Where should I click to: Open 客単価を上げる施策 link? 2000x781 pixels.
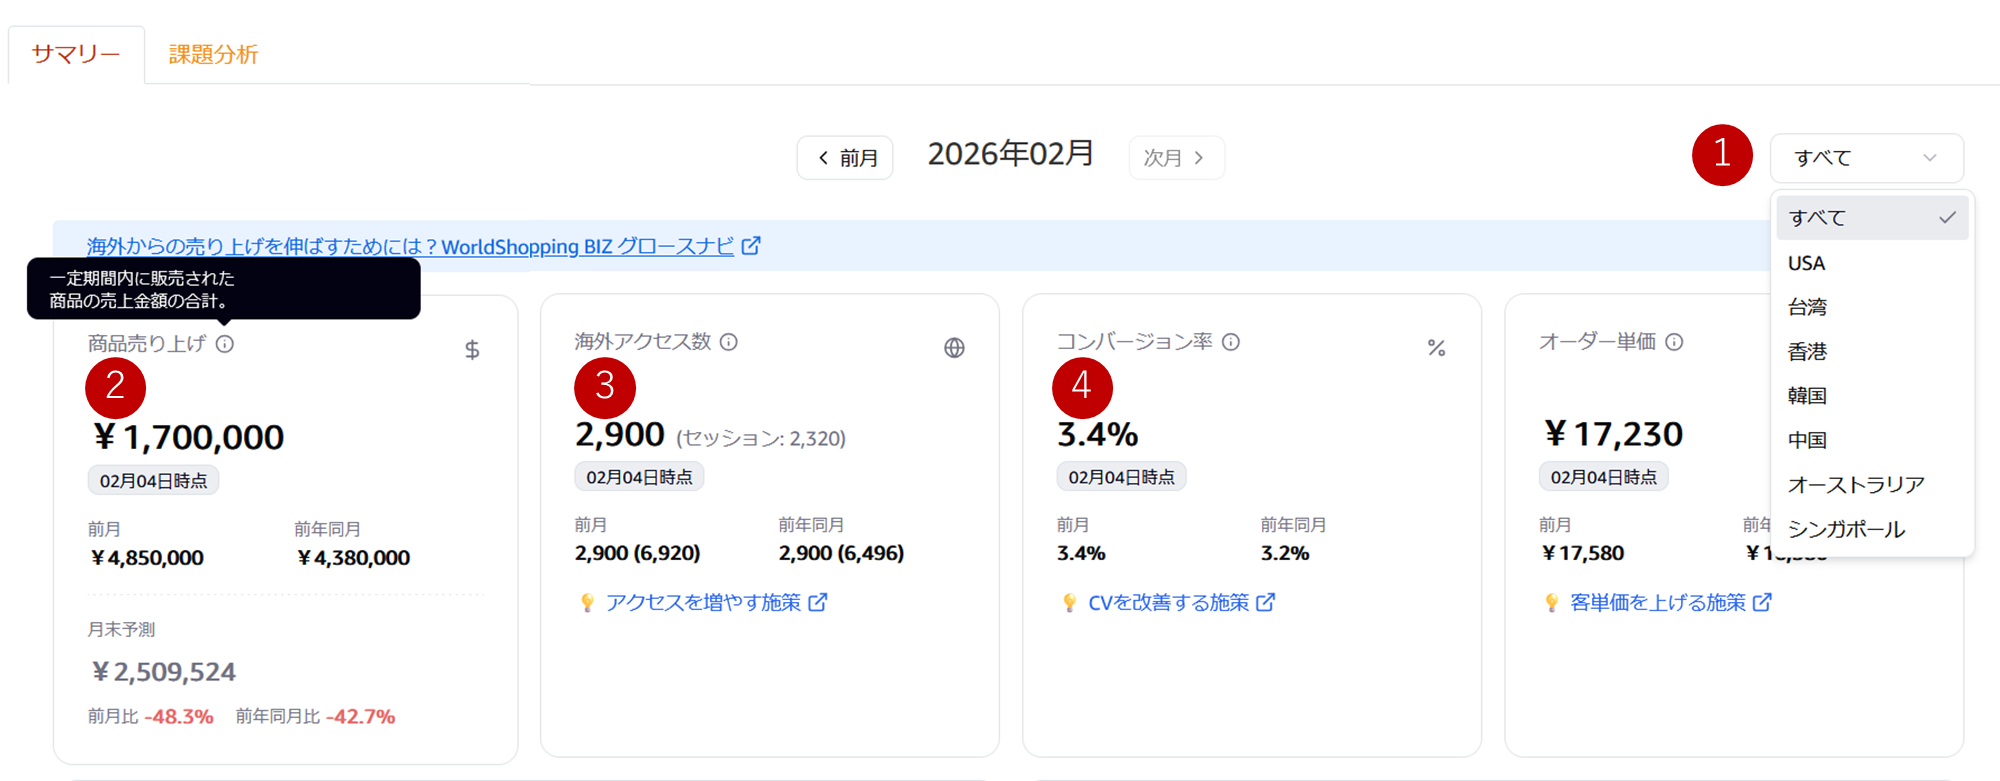click(x=1657, y=602)
